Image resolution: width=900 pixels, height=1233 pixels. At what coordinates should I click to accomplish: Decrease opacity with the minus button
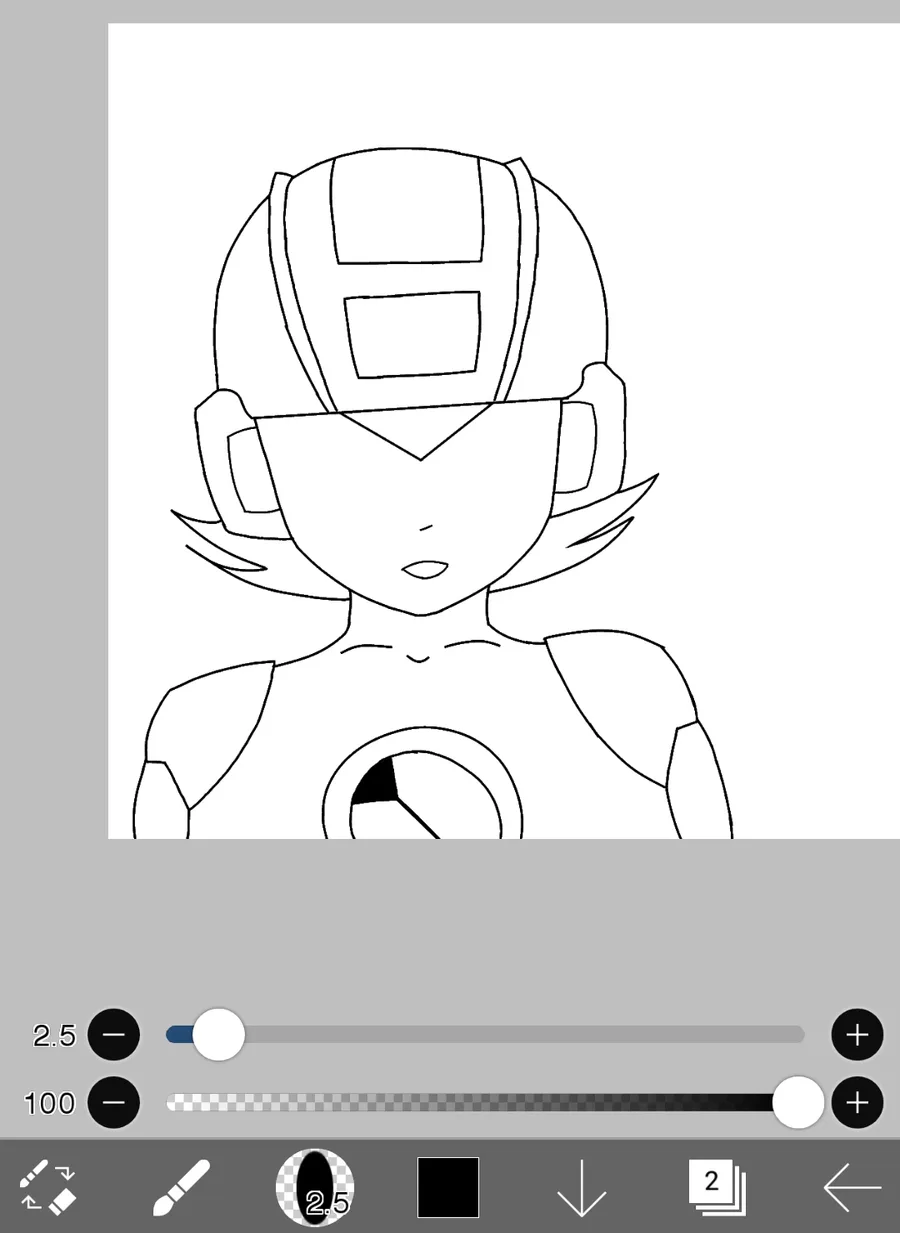114,1102
